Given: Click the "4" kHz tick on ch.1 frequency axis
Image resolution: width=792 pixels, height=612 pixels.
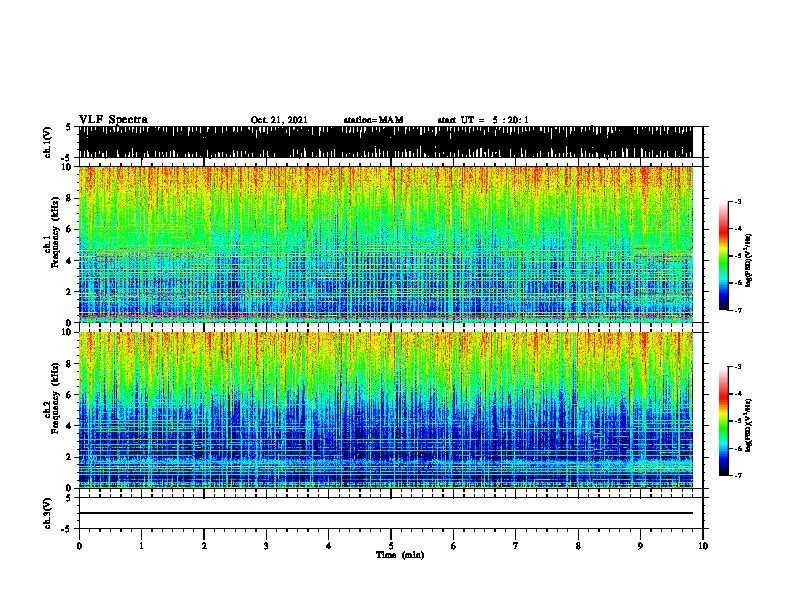Looking at the screenshot, I should pos(70,261).
